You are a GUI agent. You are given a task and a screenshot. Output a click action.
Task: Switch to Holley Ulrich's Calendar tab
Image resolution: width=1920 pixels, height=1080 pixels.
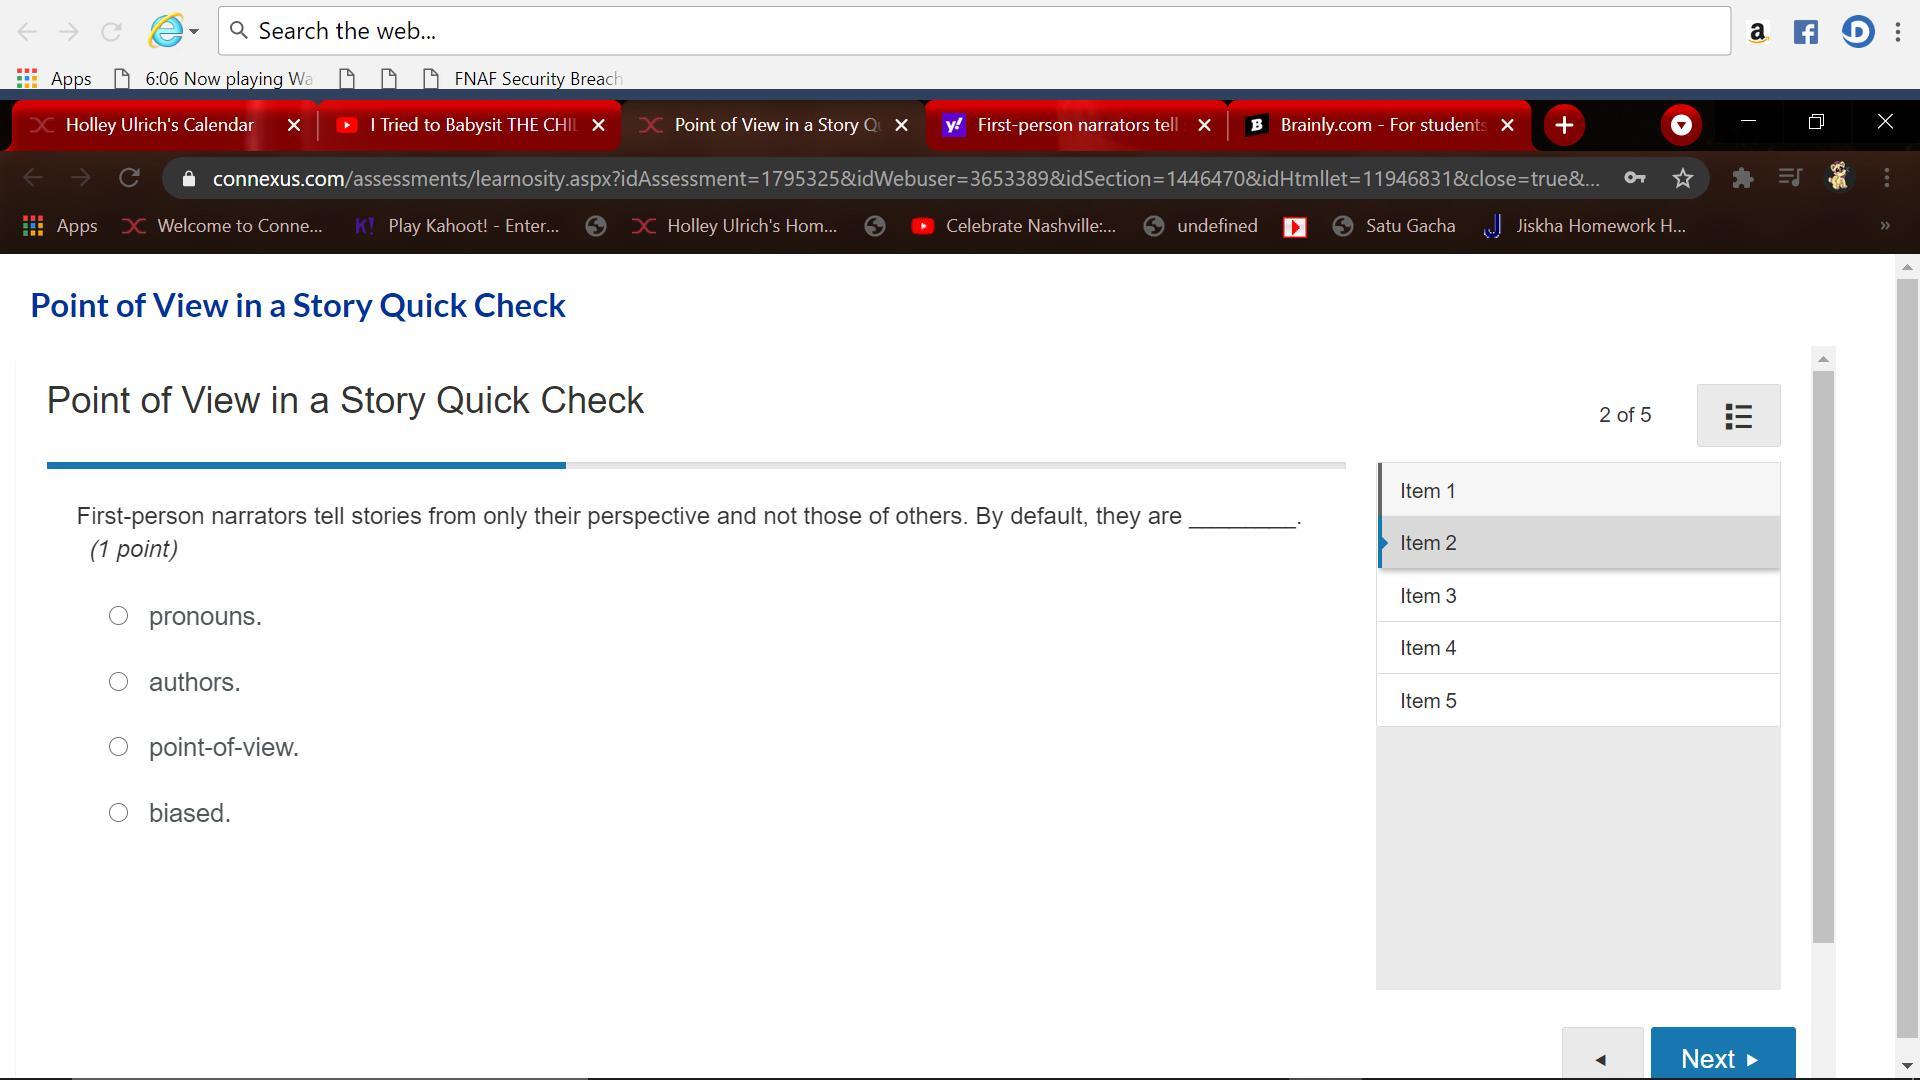click(x=160, y=125)
